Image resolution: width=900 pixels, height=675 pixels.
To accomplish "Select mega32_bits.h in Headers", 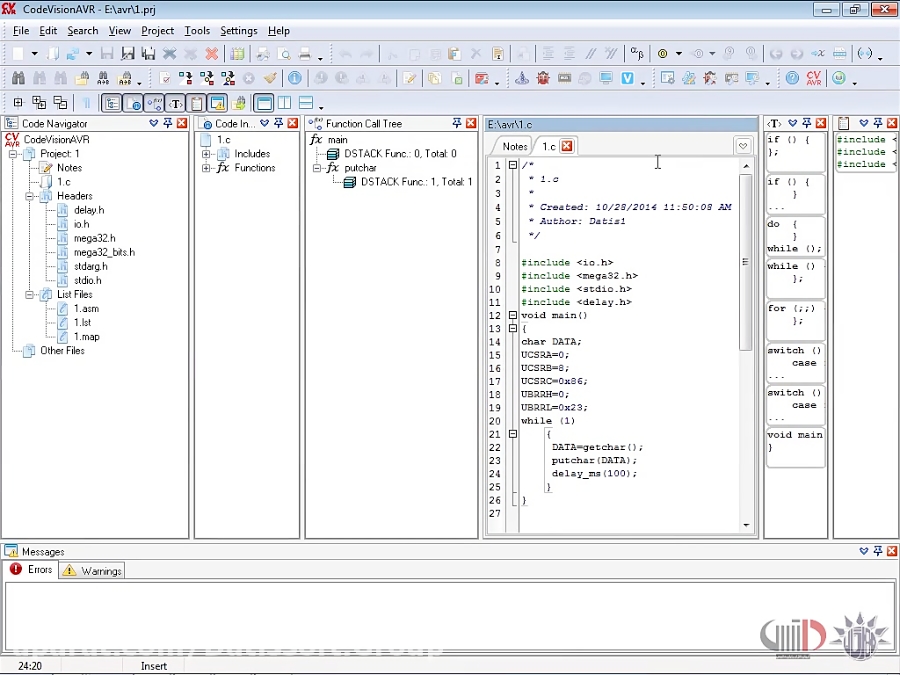I will click(104, 253).
